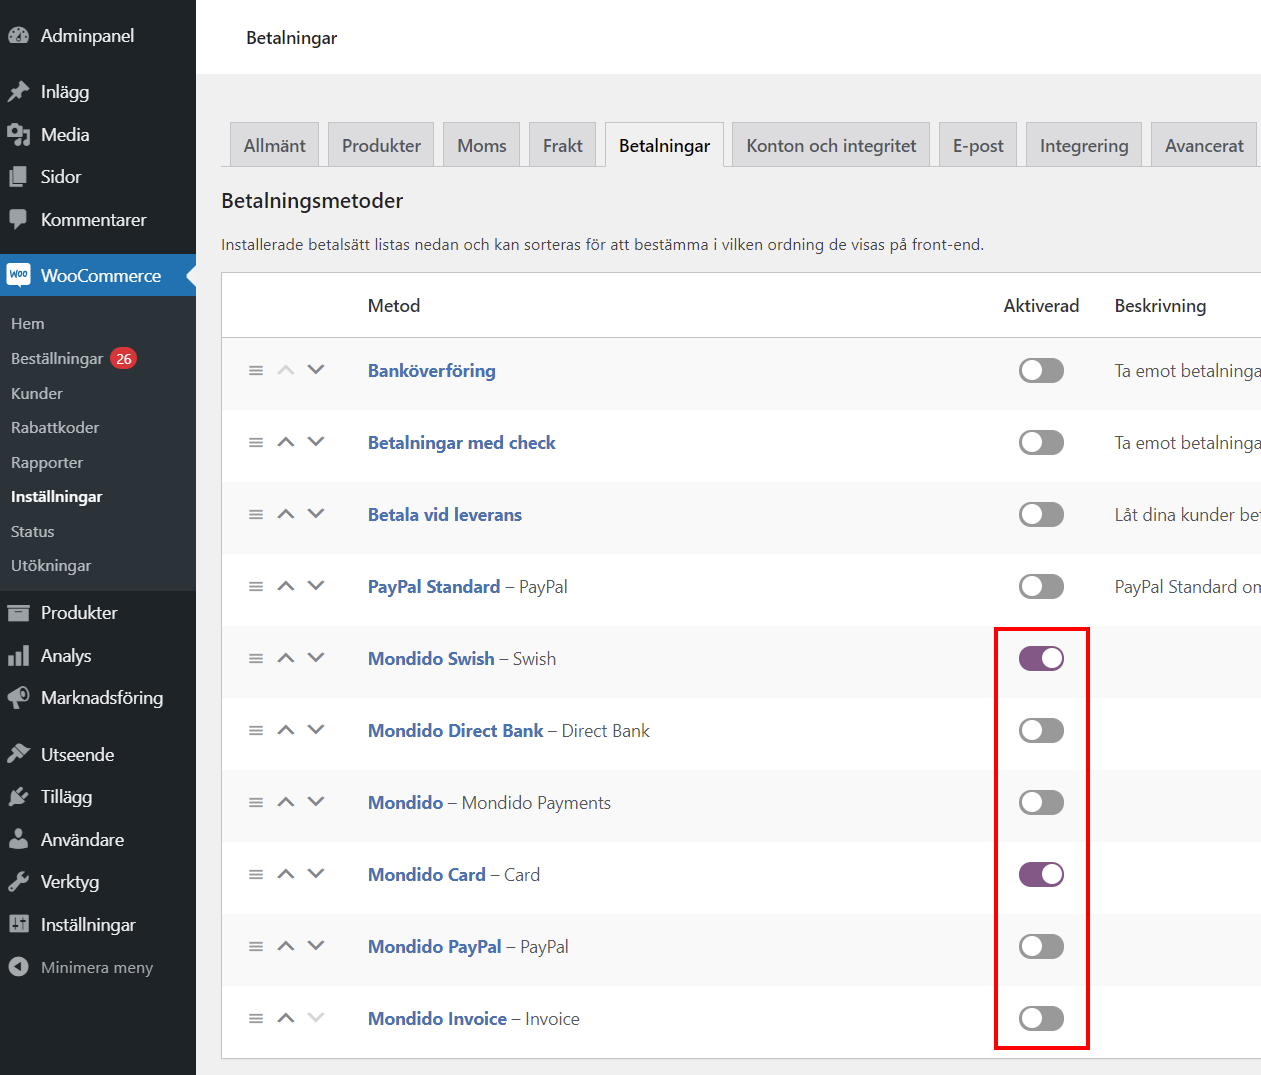
Task: Move Mondido Swish down one position
Action: (x=316, y=658)
